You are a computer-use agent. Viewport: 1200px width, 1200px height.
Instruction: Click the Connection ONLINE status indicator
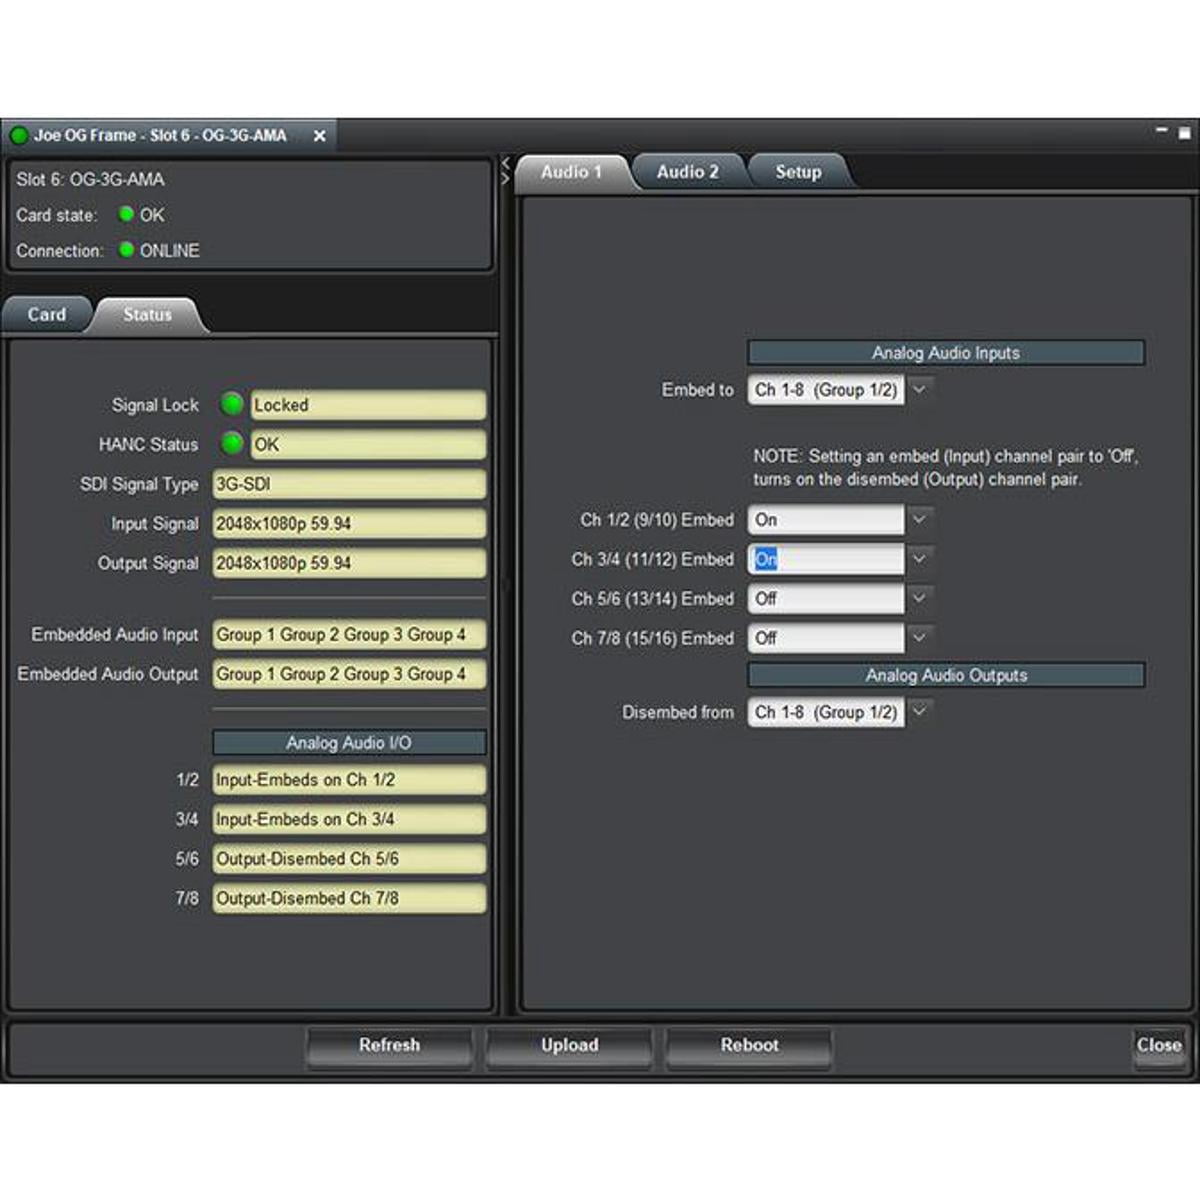click(127, 250)
